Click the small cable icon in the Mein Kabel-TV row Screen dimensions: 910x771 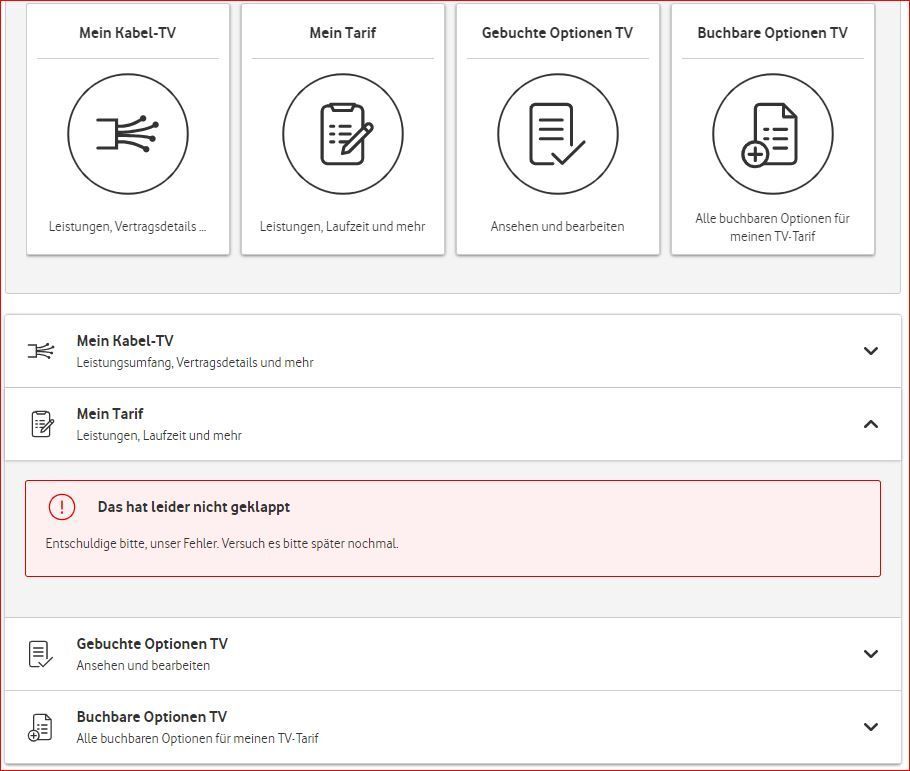click(x=41, y=351)
